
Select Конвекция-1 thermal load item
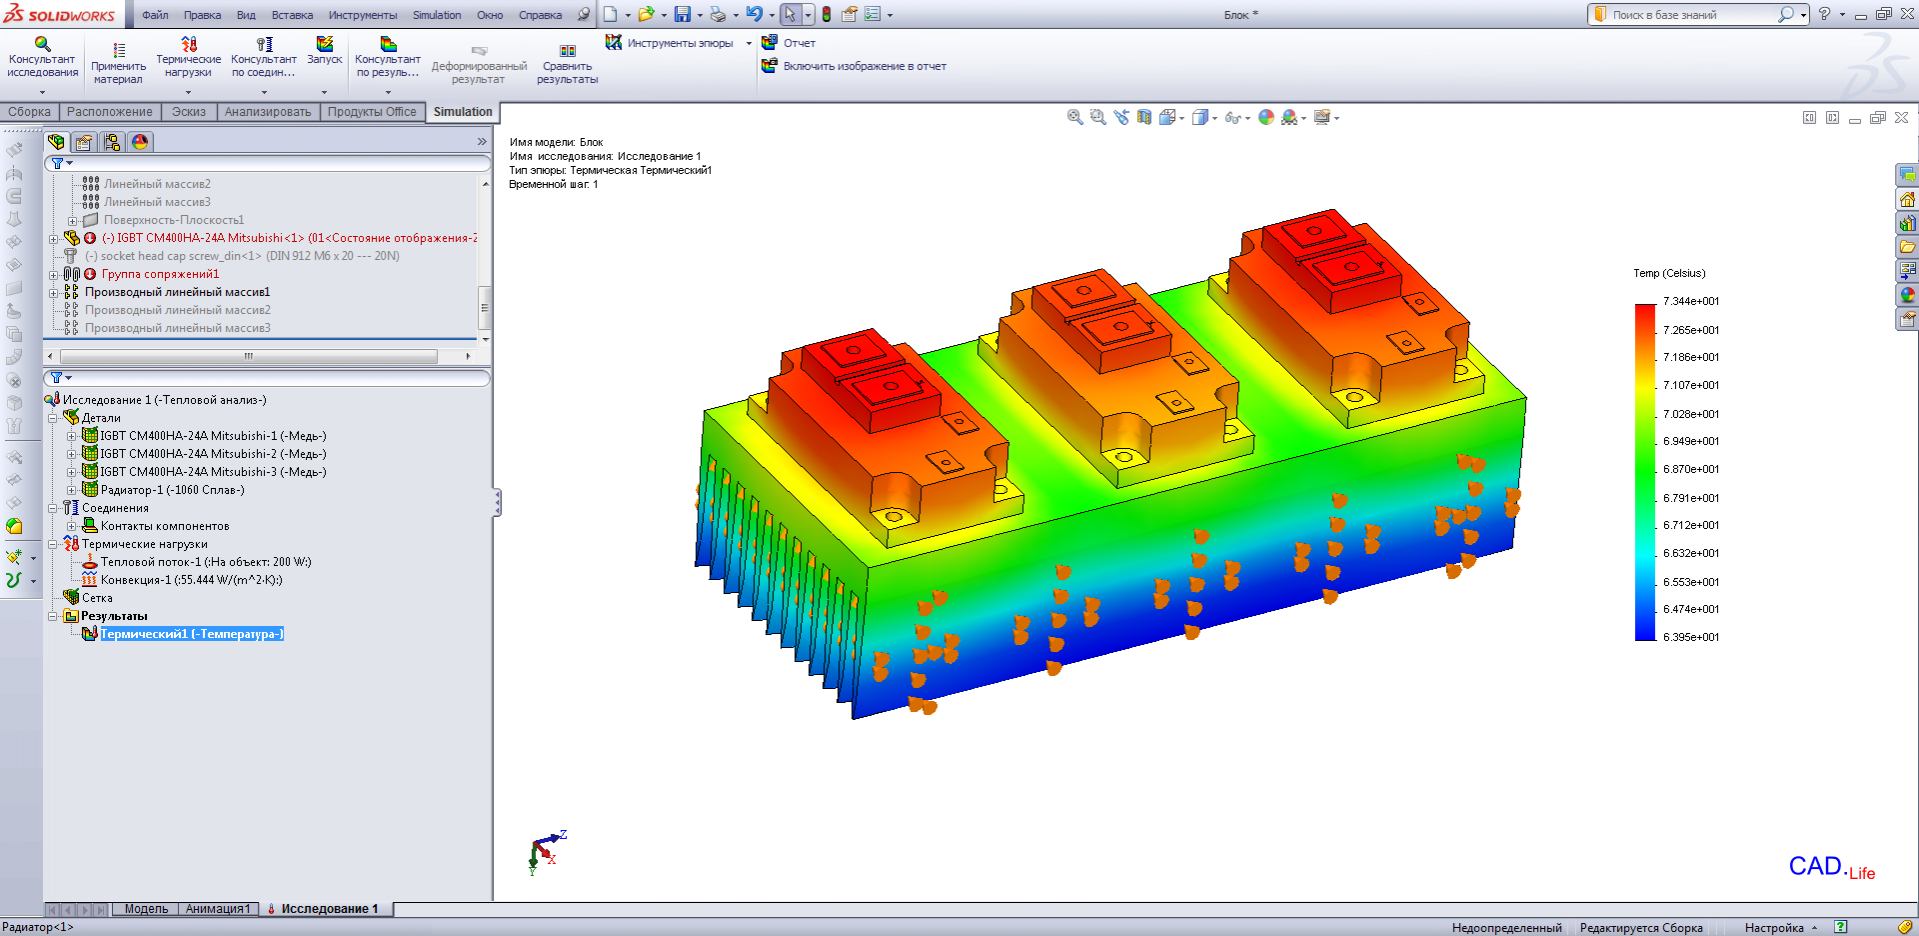tap(190, 580)
